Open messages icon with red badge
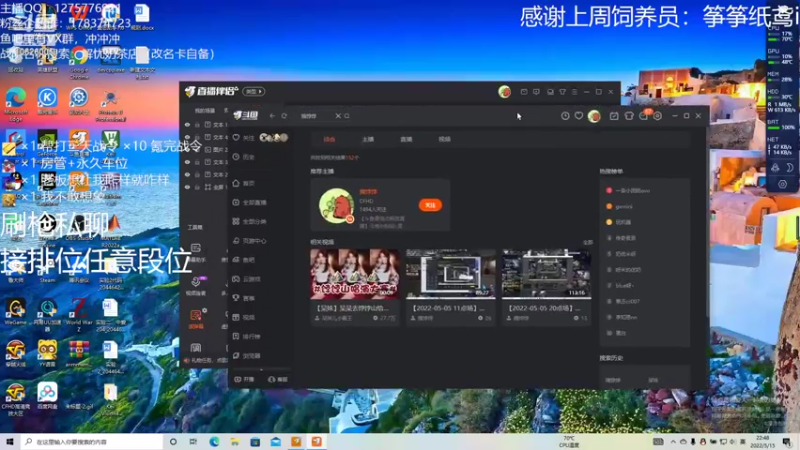This screenshot has width=800, height=450. [644, 115]
